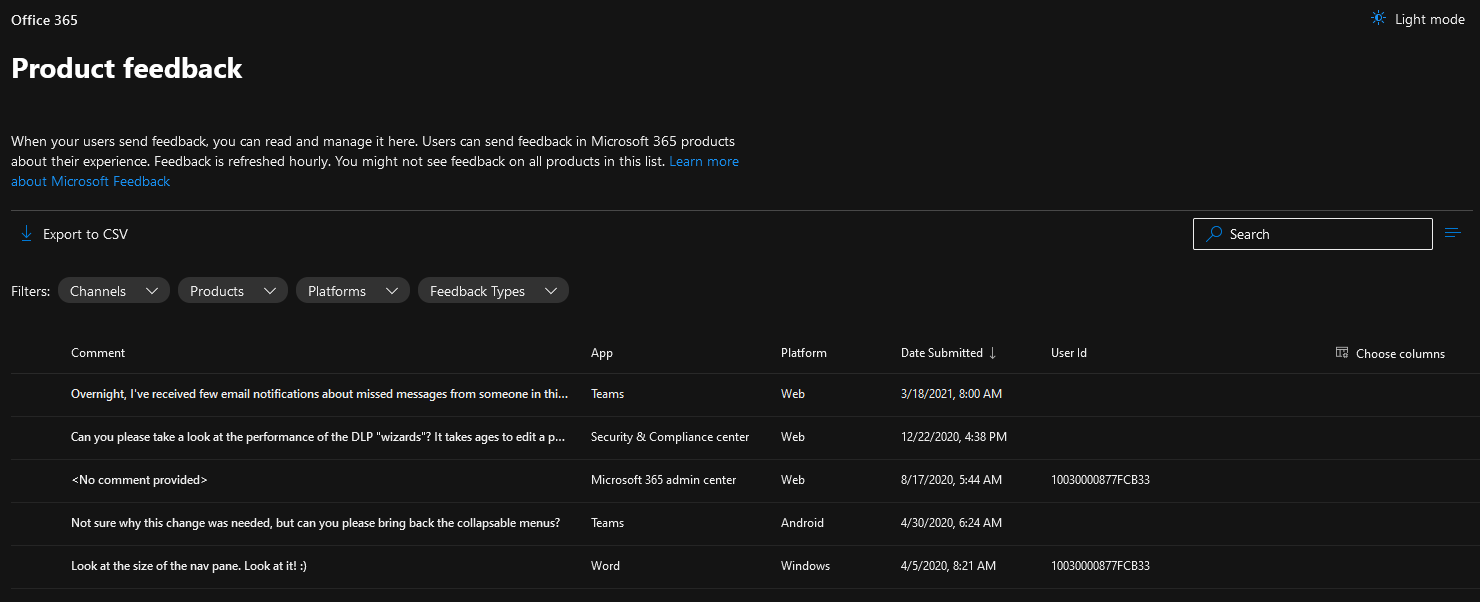This screenshot has width=1480, height=602.
Task: Click the Word app cell
Action: tap(605, 566)
